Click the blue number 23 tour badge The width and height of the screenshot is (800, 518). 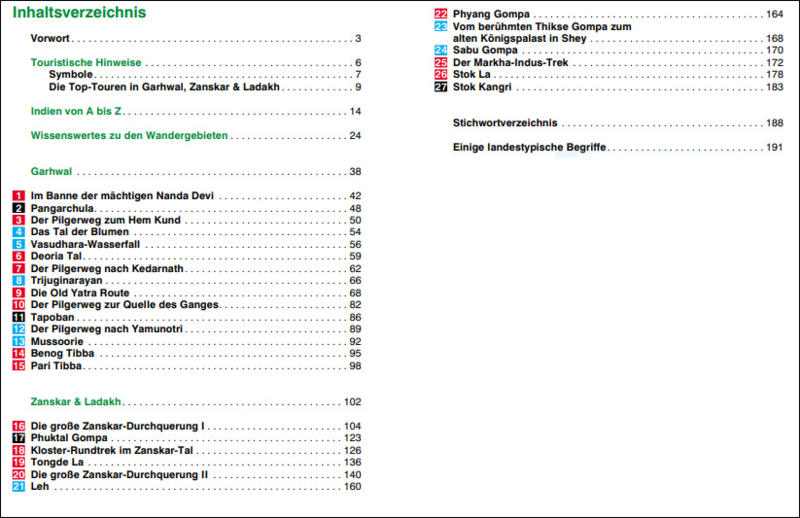[x=441, y=27]
